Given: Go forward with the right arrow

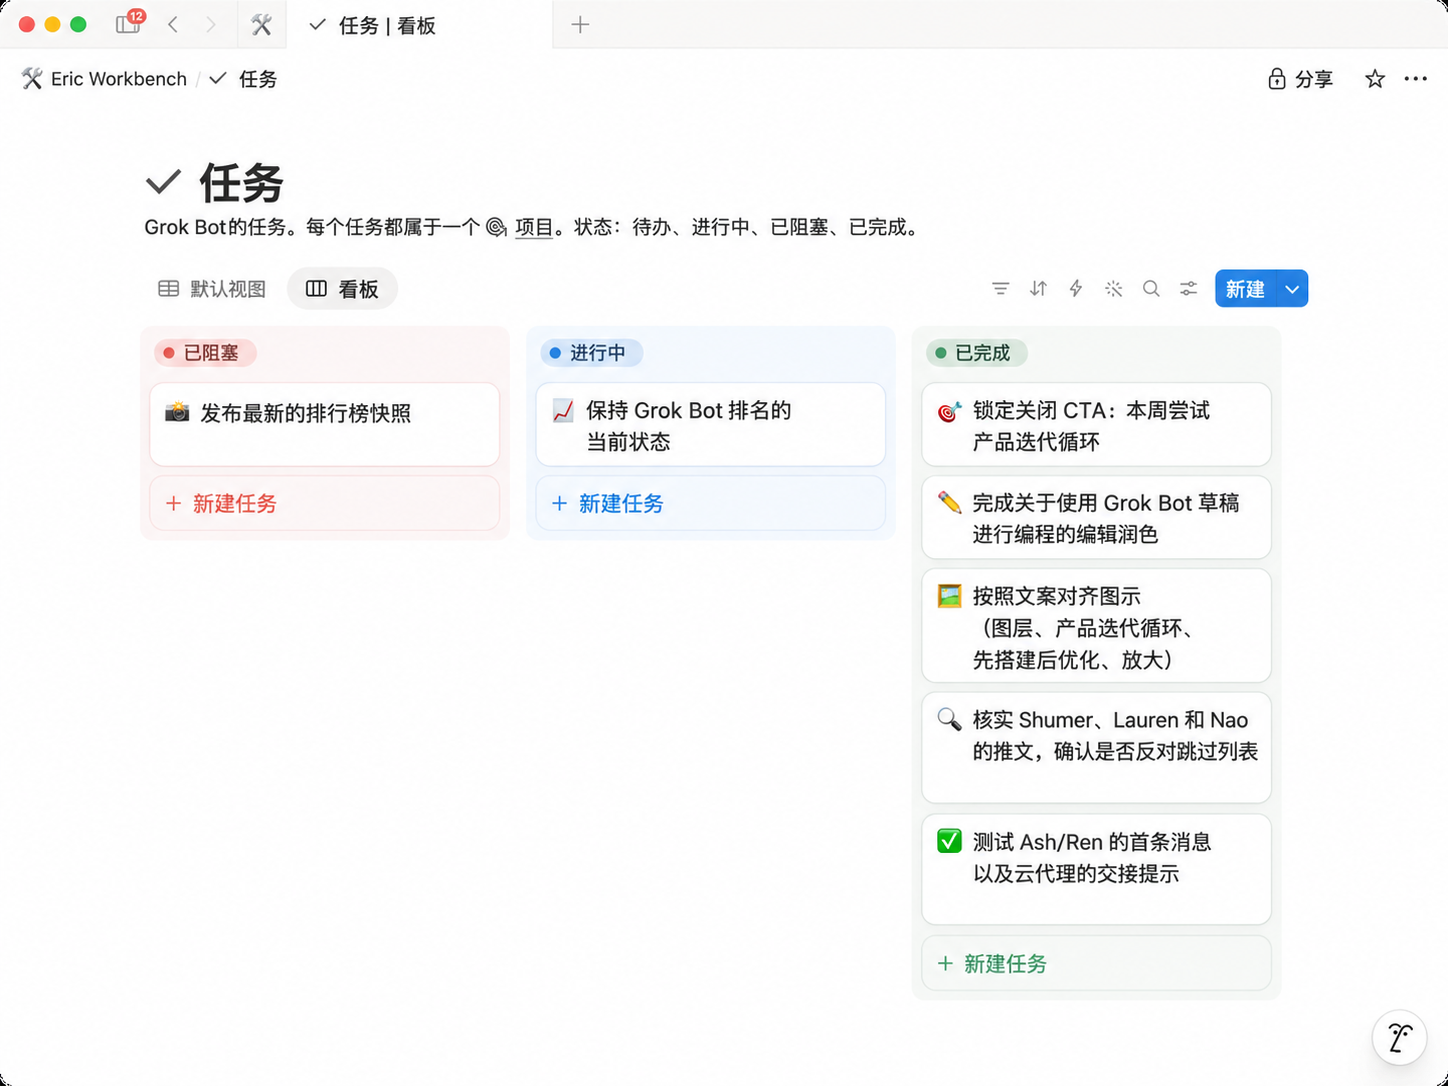Looking at the screenshot, I should coord(210,25).
